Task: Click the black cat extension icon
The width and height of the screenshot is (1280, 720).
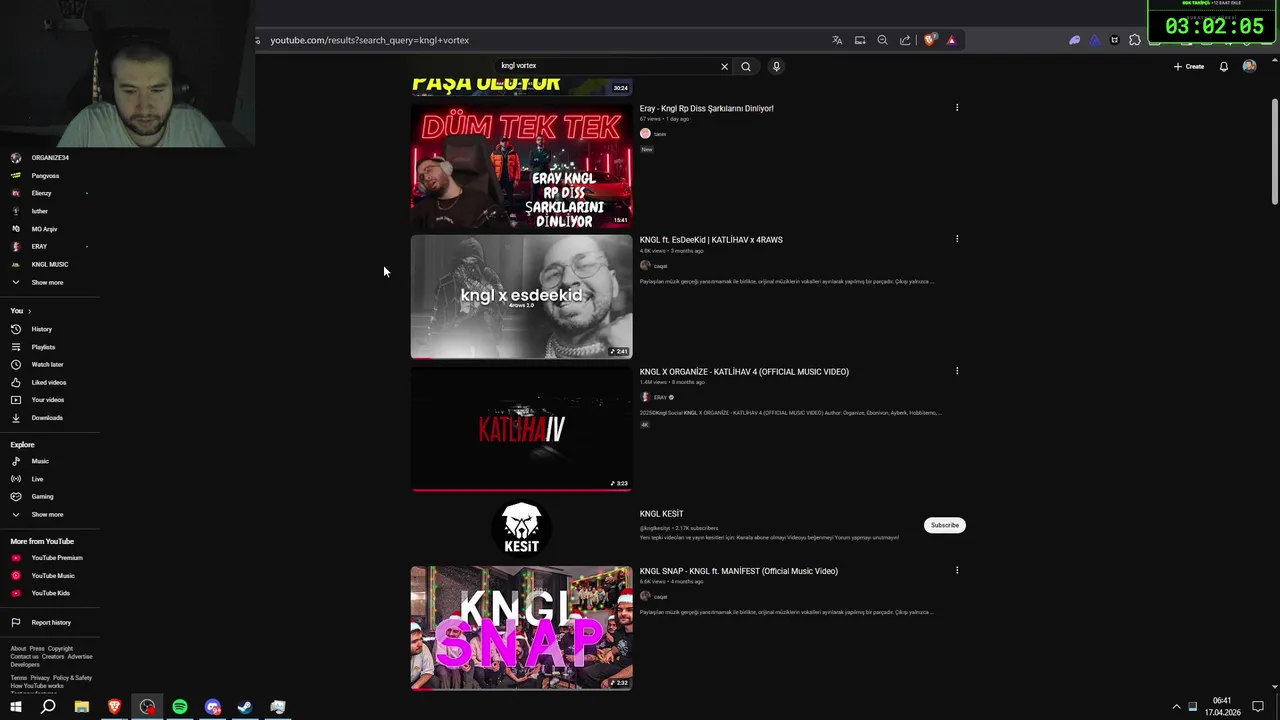Action: click(x=1115, y=40)
